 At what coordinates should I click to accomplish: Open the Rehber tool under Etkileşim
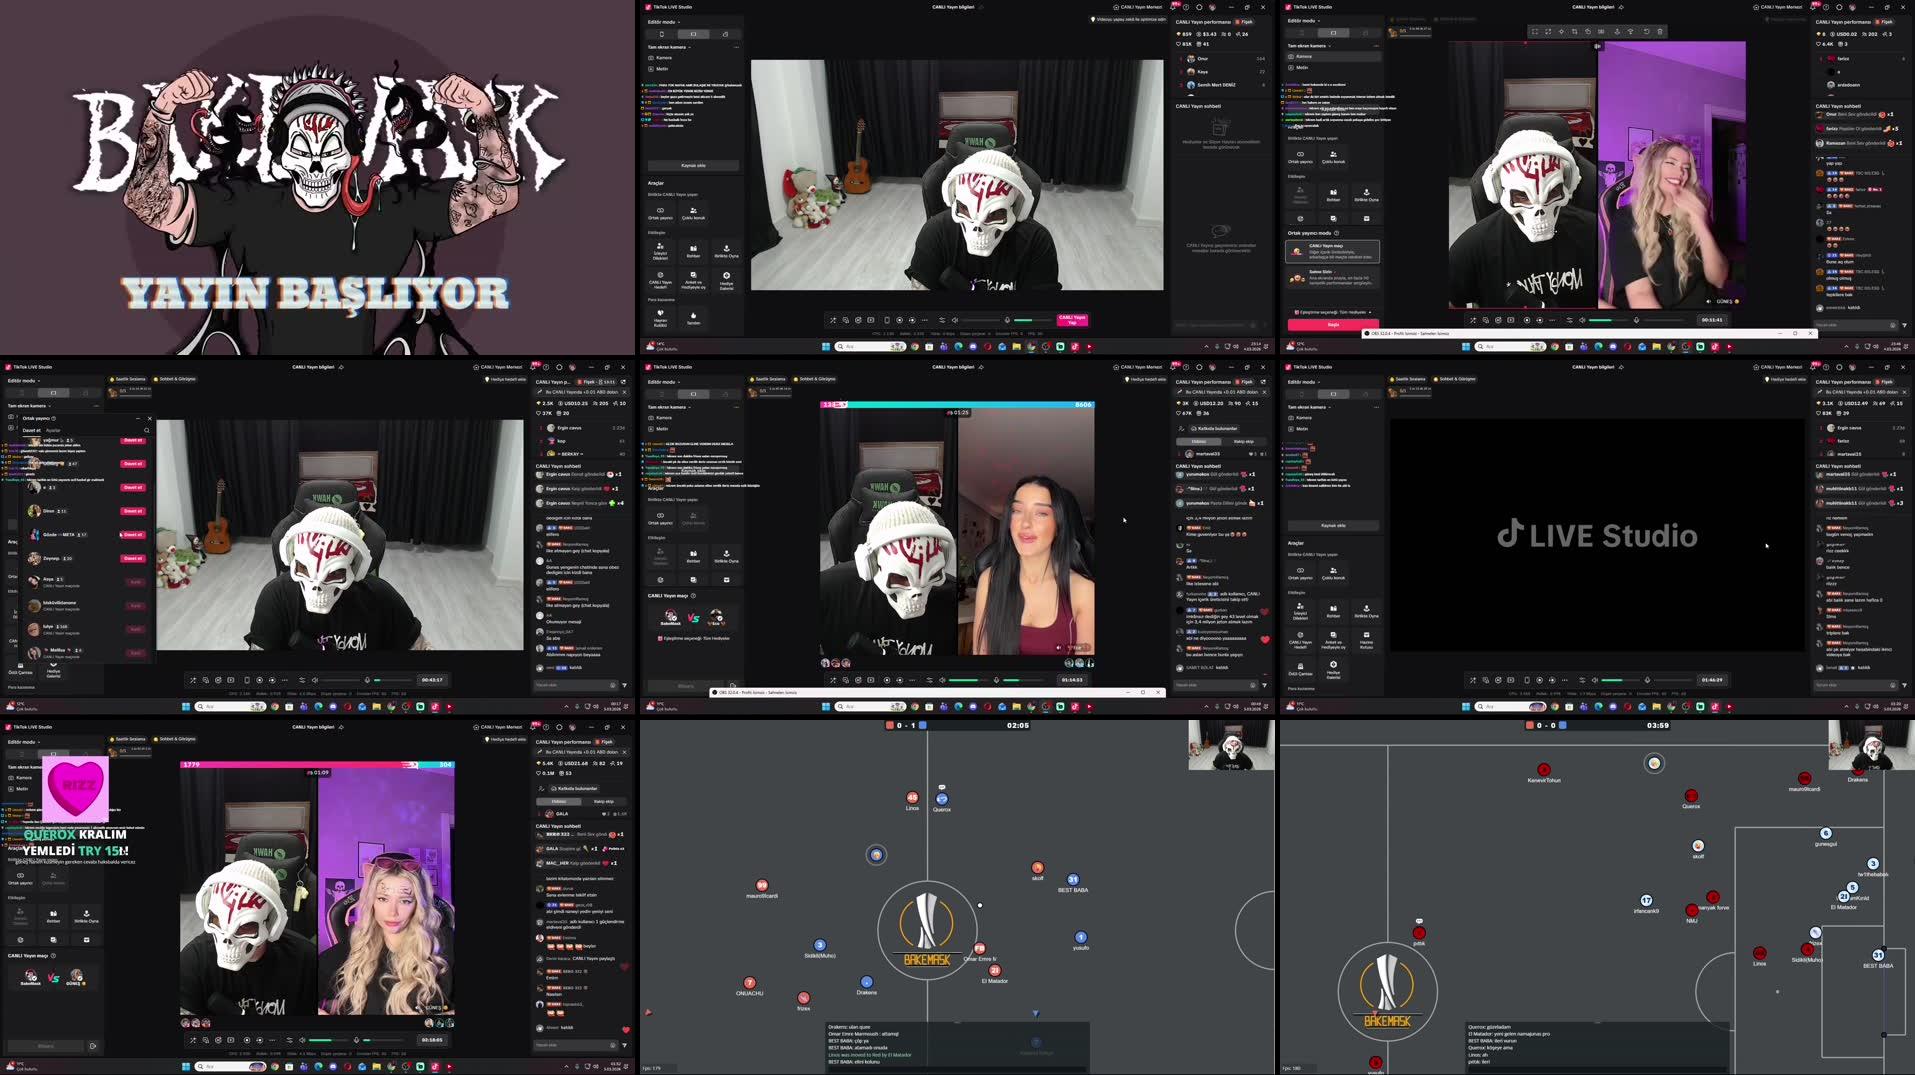[694, 253]
